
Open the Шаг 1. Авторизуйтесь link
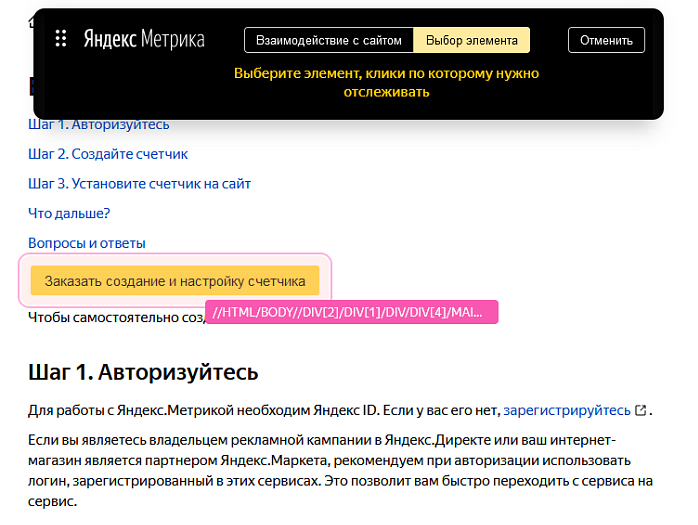point(99,125)
